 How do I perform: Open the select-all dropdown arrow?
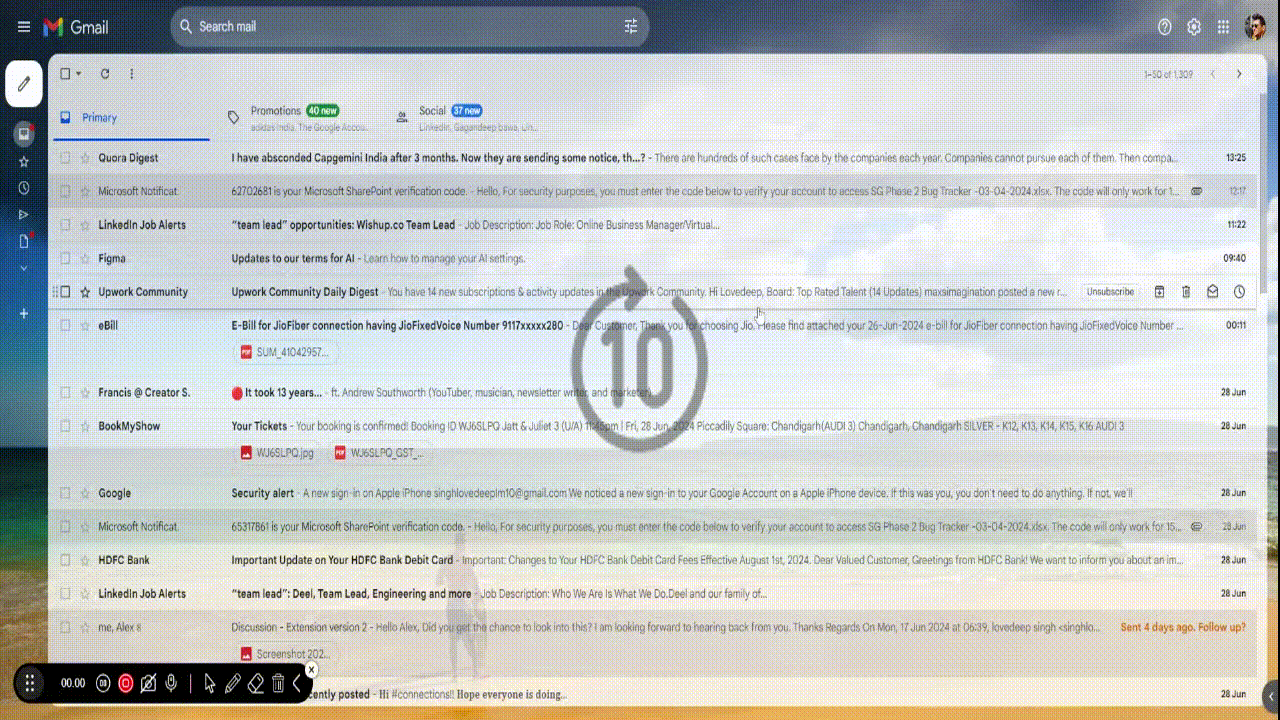tap(79, 74)
